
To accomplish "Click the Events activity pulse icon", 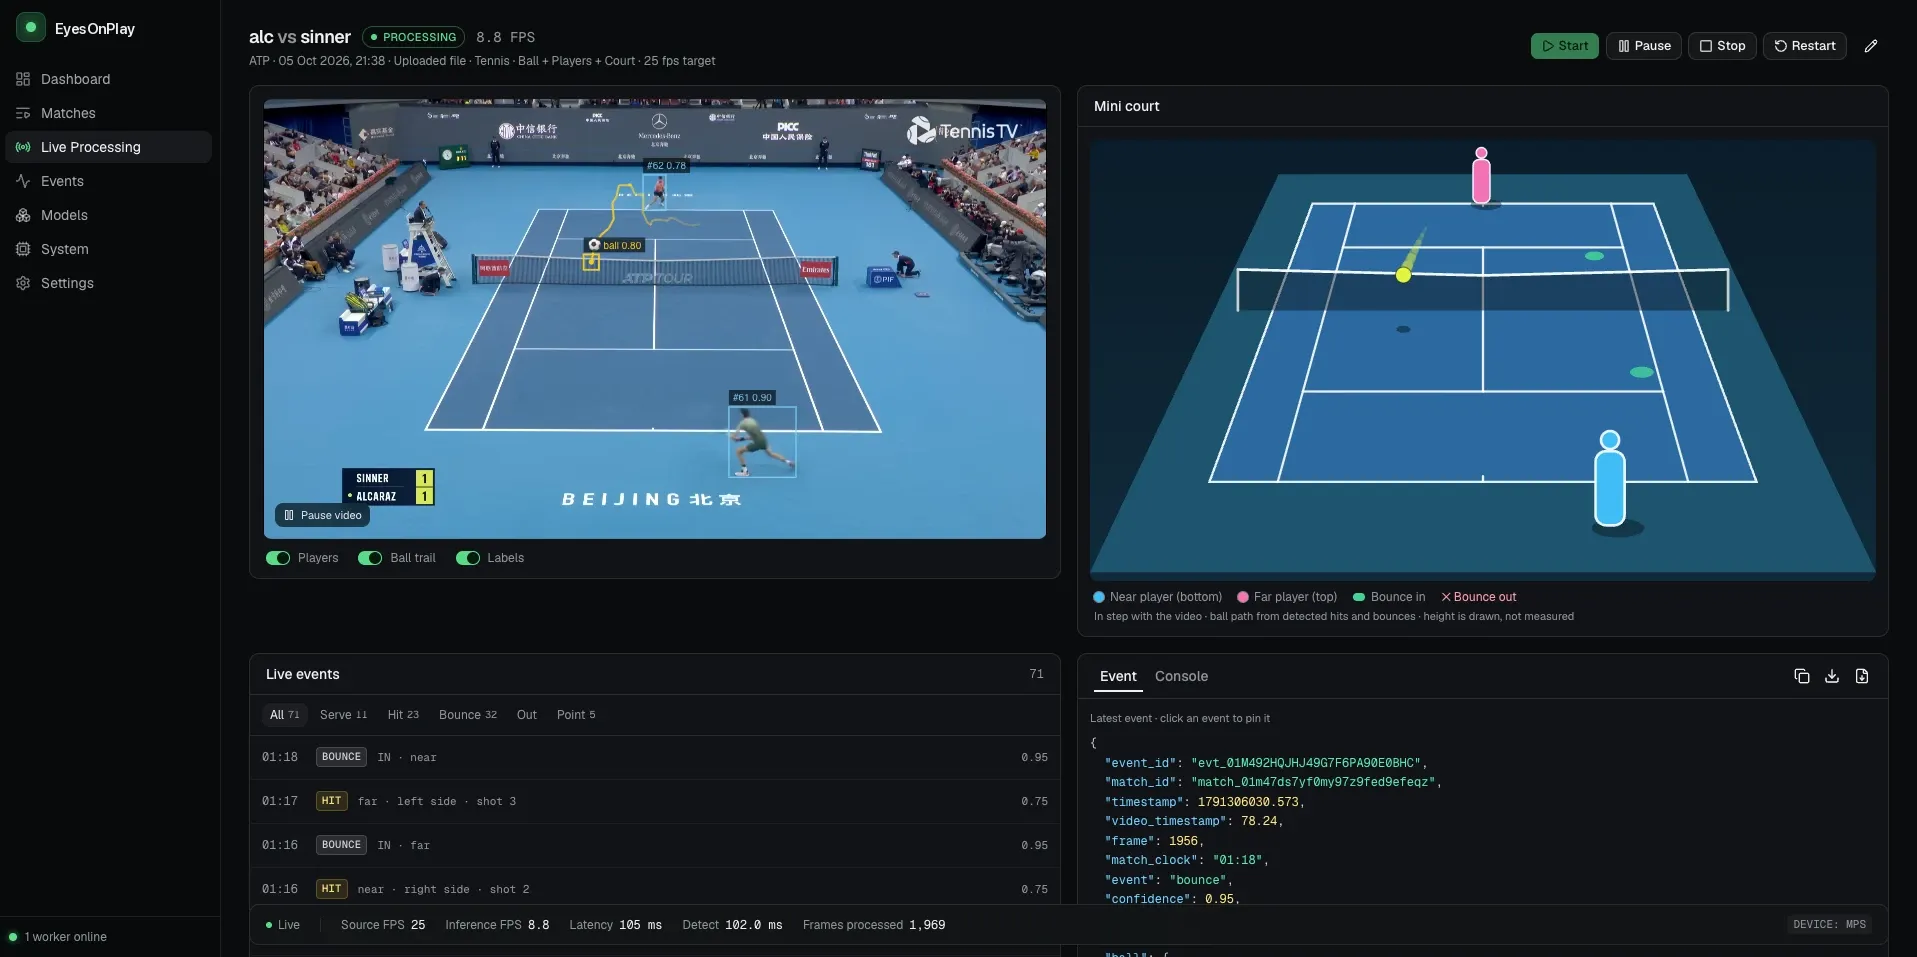I will click(23, 181).
